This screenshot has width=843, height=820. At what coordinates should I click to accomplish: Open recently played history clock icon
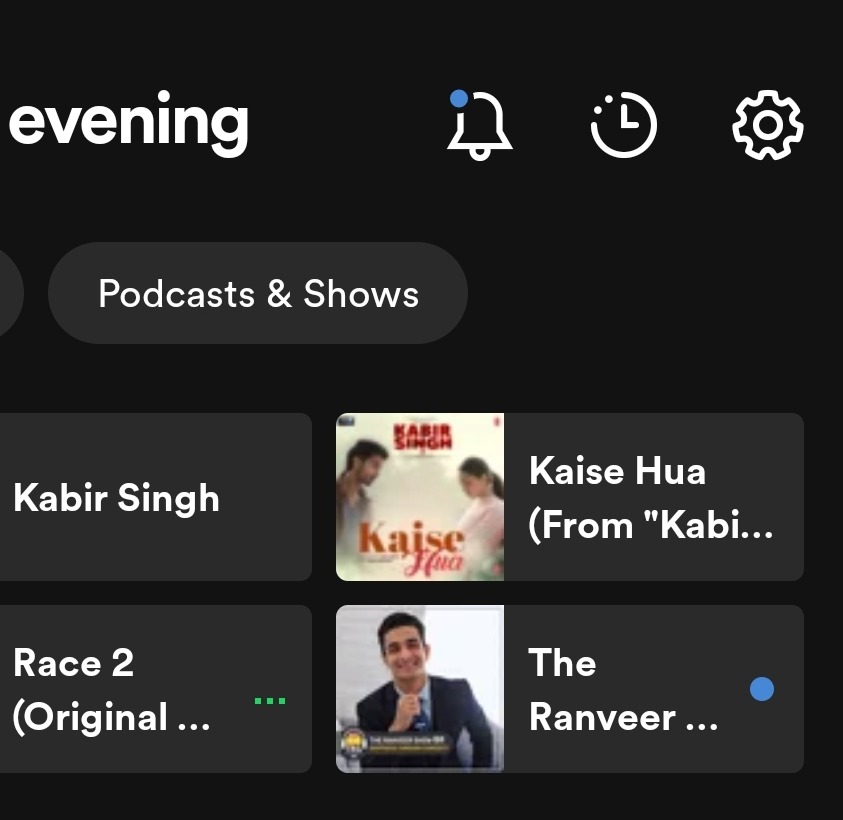(624, 125)
